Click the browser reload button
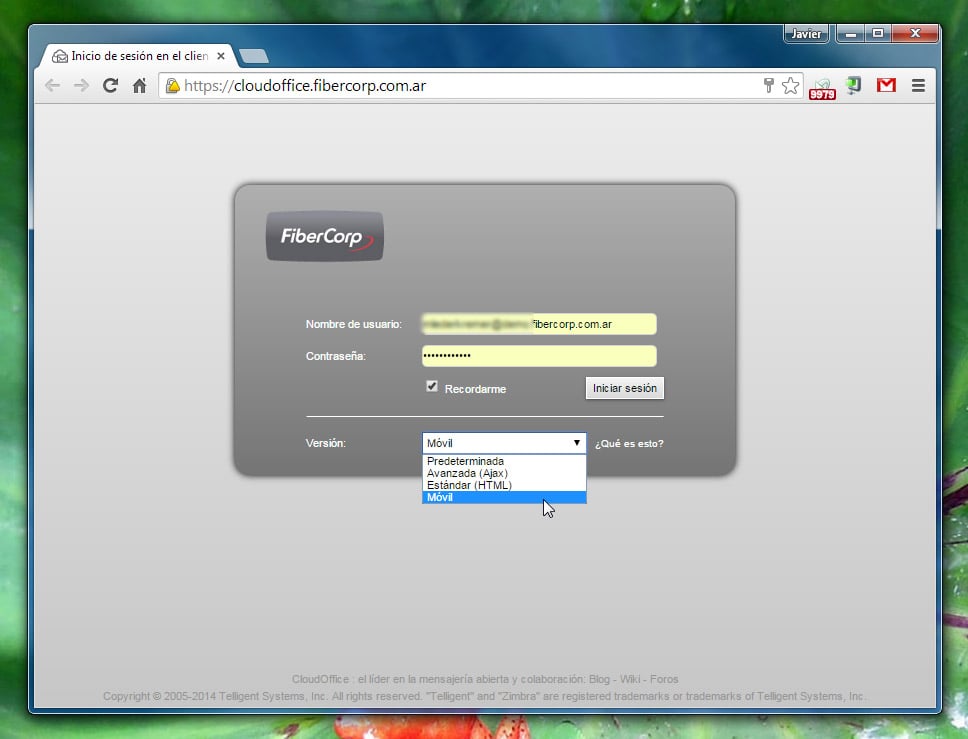968x739 pixels. click(x=111, y=86)
